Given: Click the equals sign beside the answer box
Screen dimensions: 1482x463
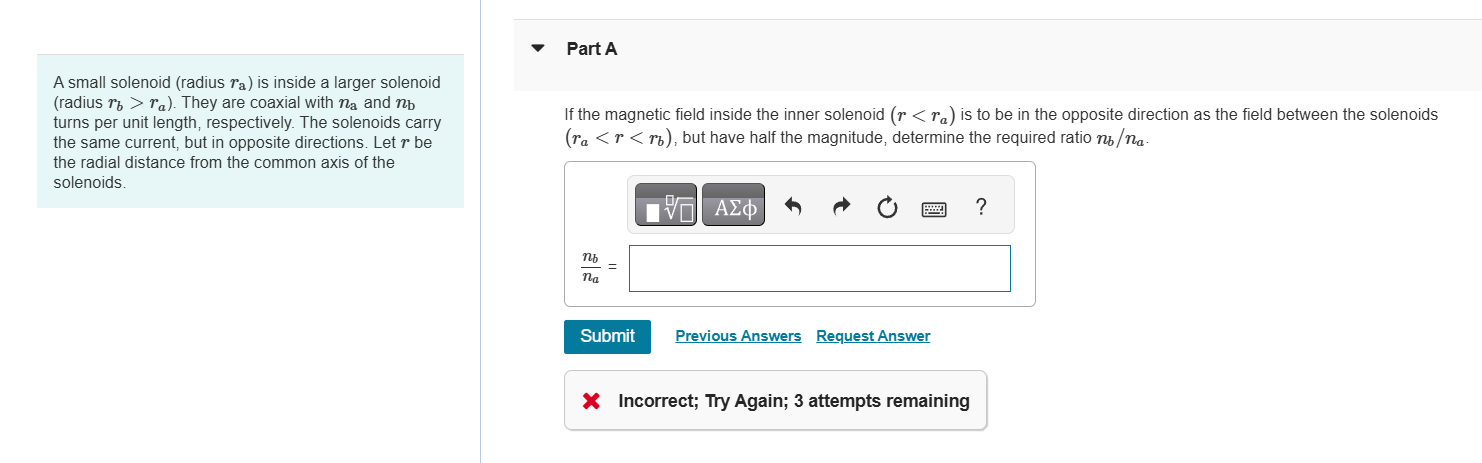Looking at the screenshot, I should (x=613, y=268).
